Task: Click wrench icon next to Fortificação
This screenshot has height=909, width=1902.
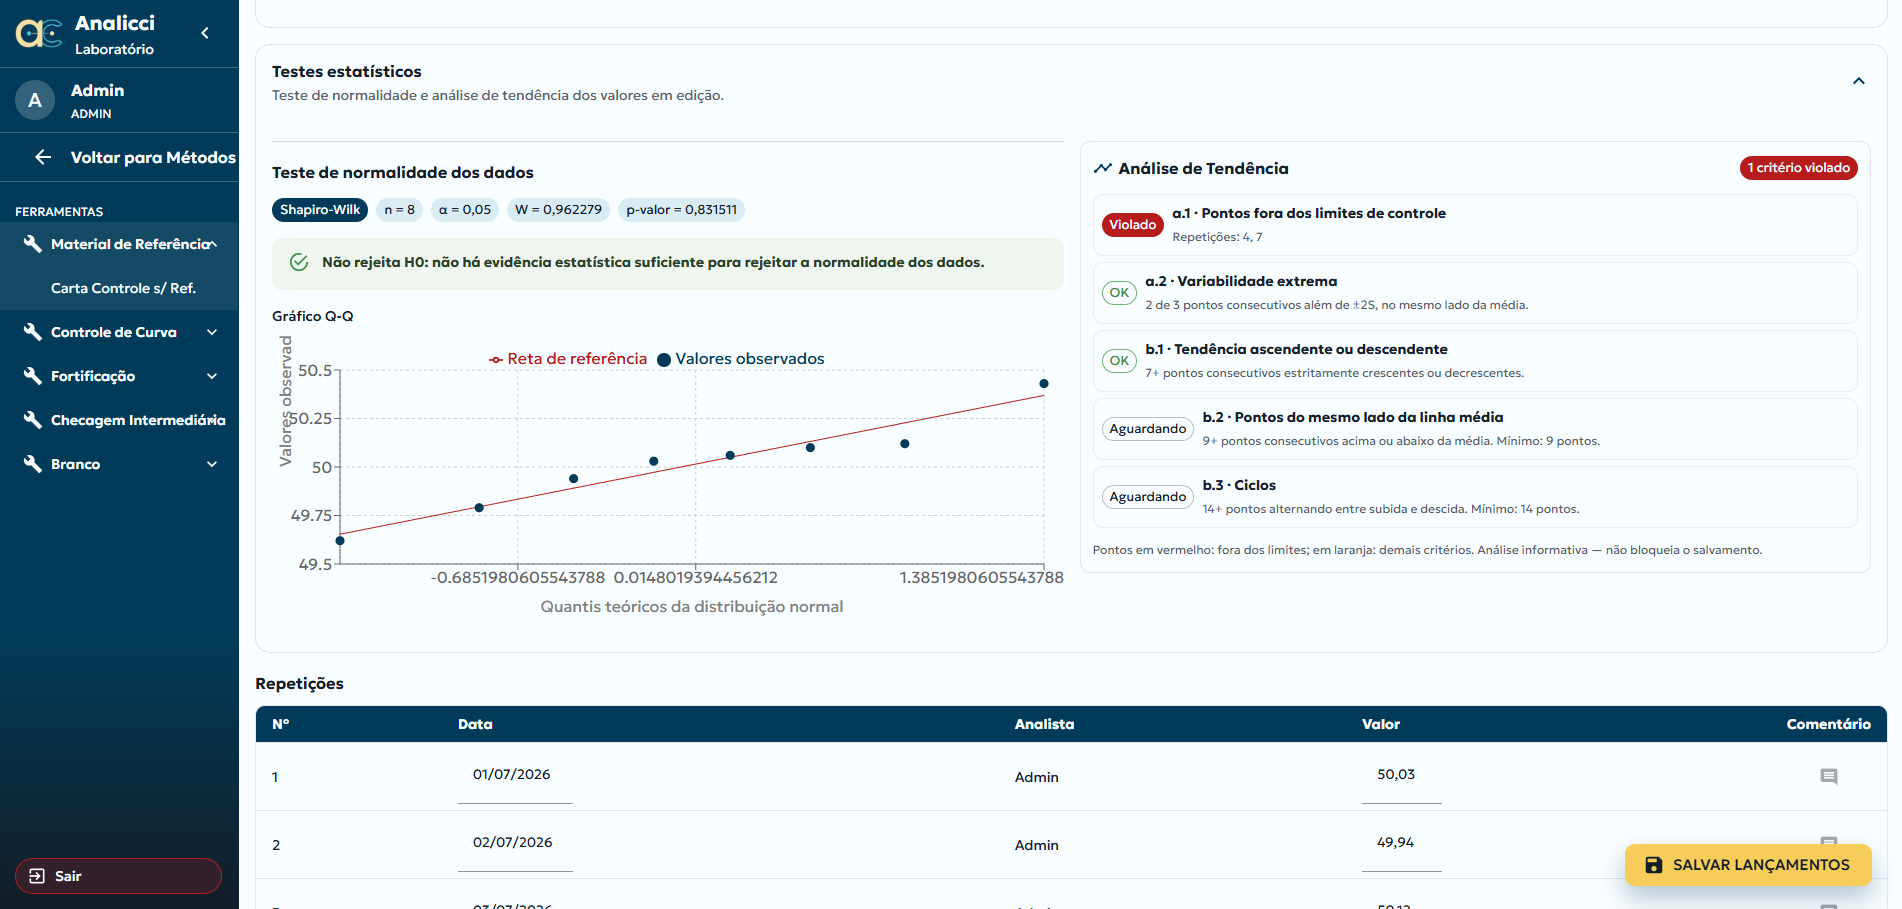Action: pyautogui.click(x=33, y=376)
